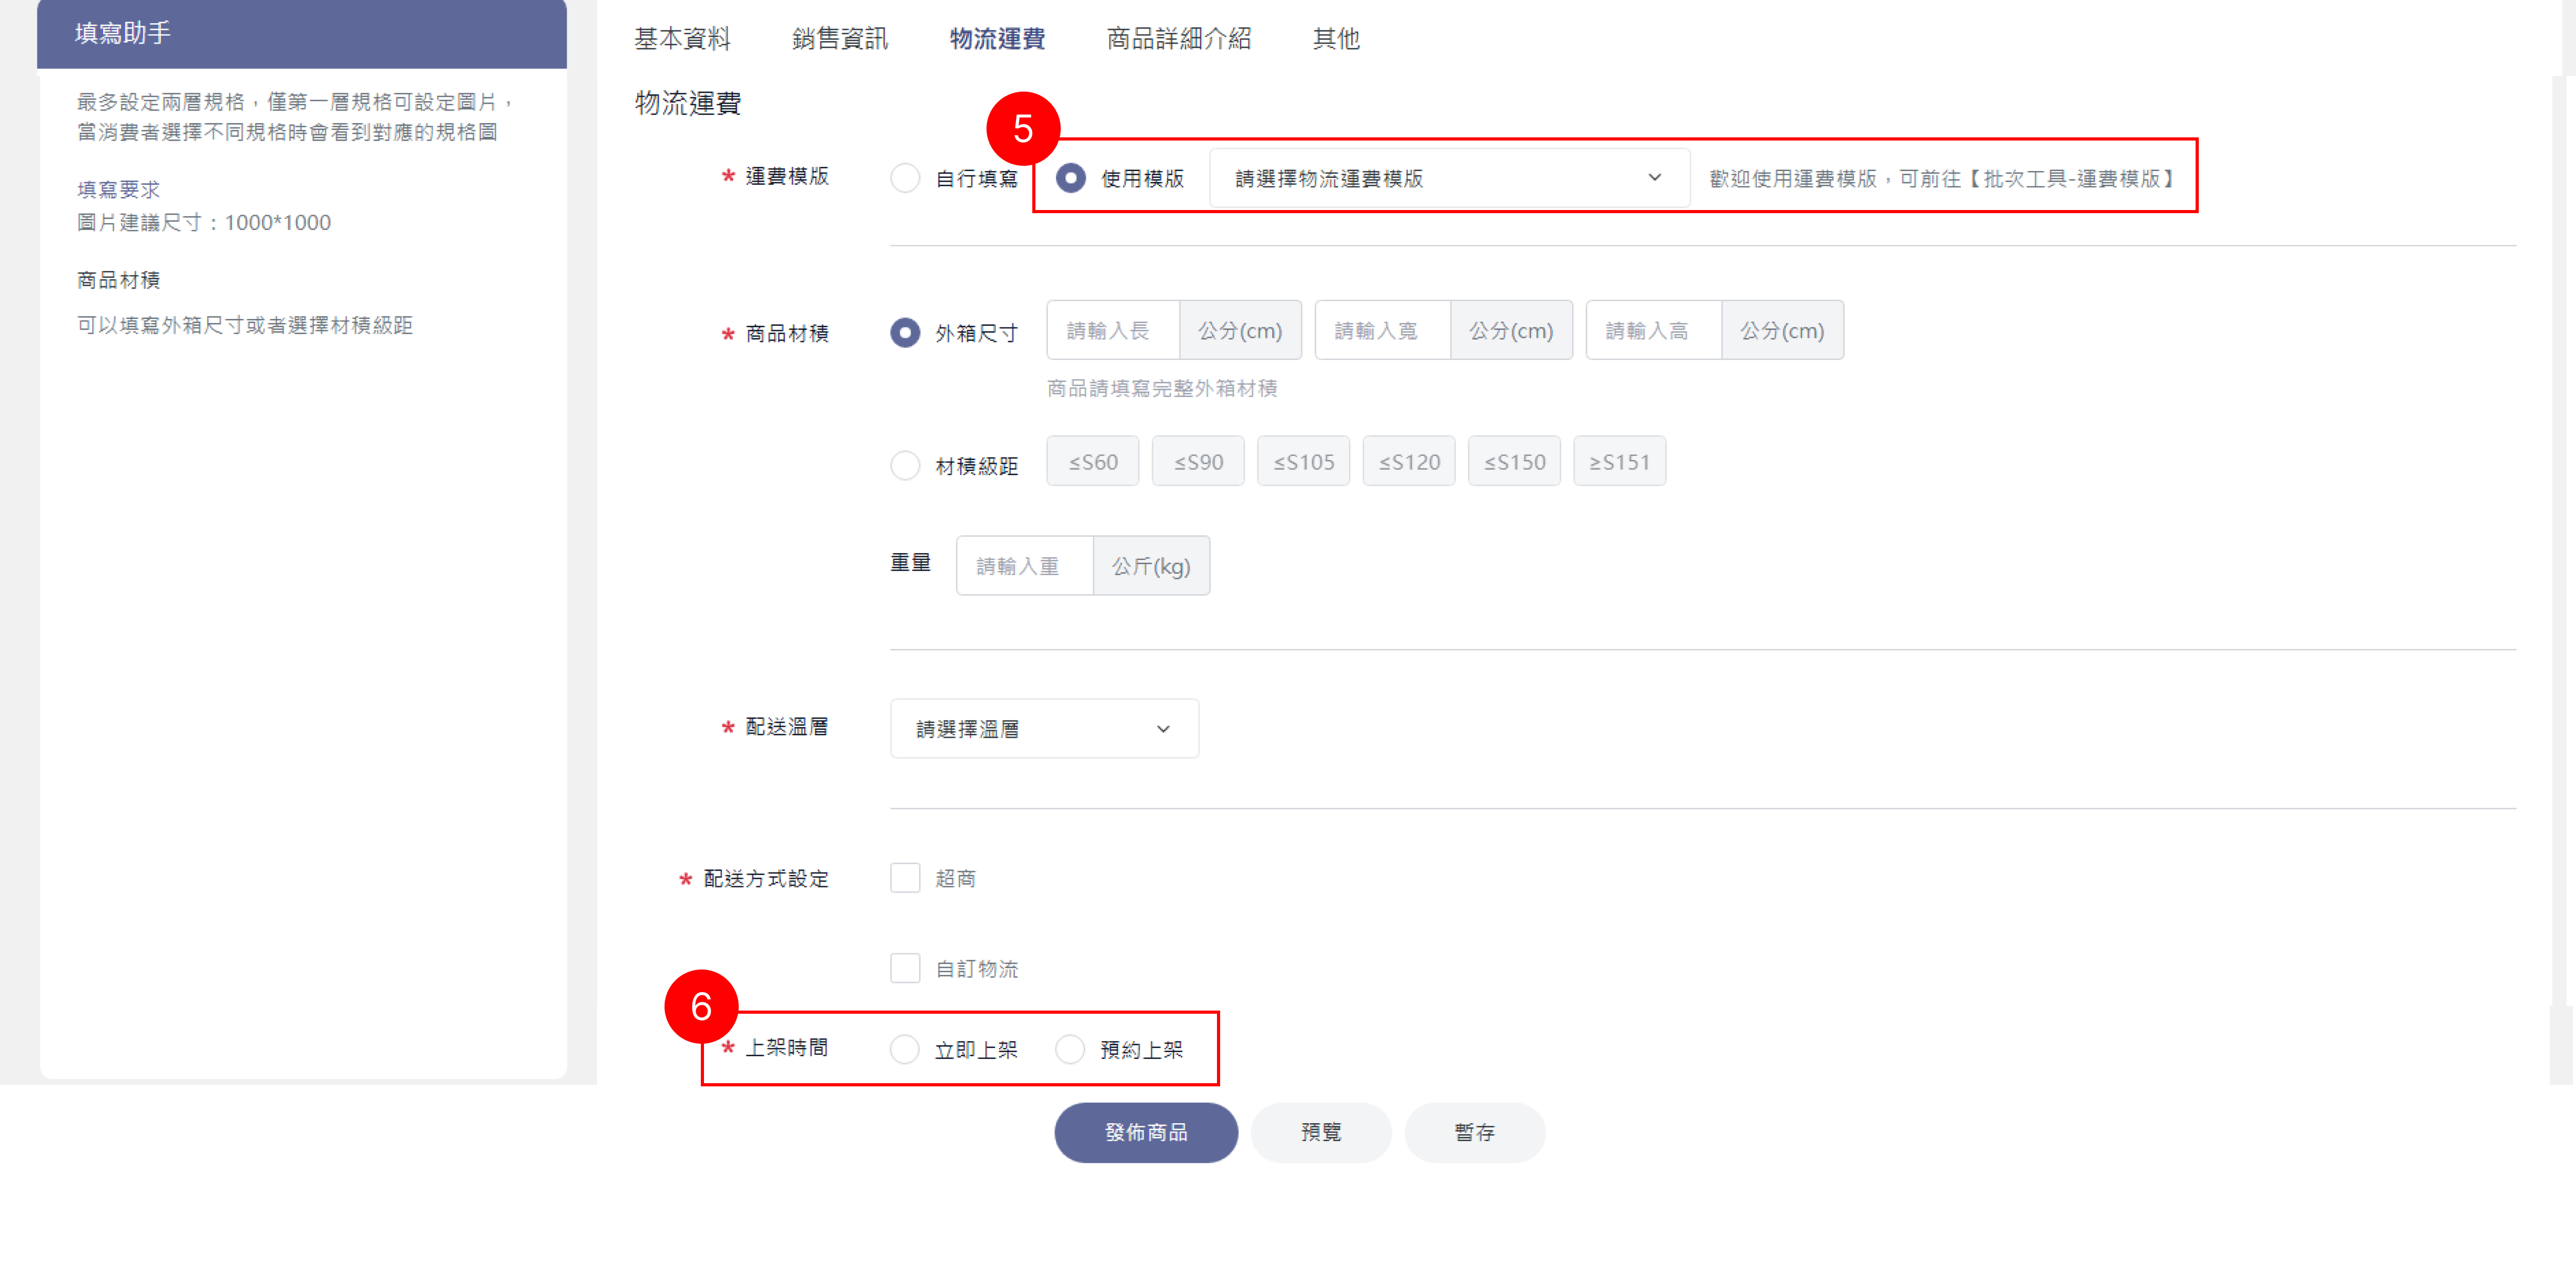The width and height of the screenshot is (2576, 1279).
Task: Click the 發佈商品 publish button
Action: (x=1146, y=1133)
